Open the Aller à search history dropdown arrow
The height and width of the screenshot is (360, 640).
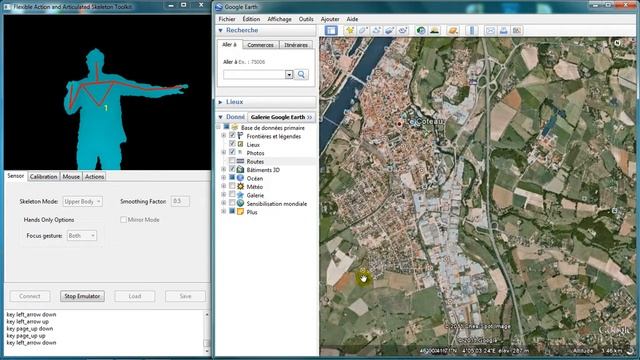coord(289,75)
